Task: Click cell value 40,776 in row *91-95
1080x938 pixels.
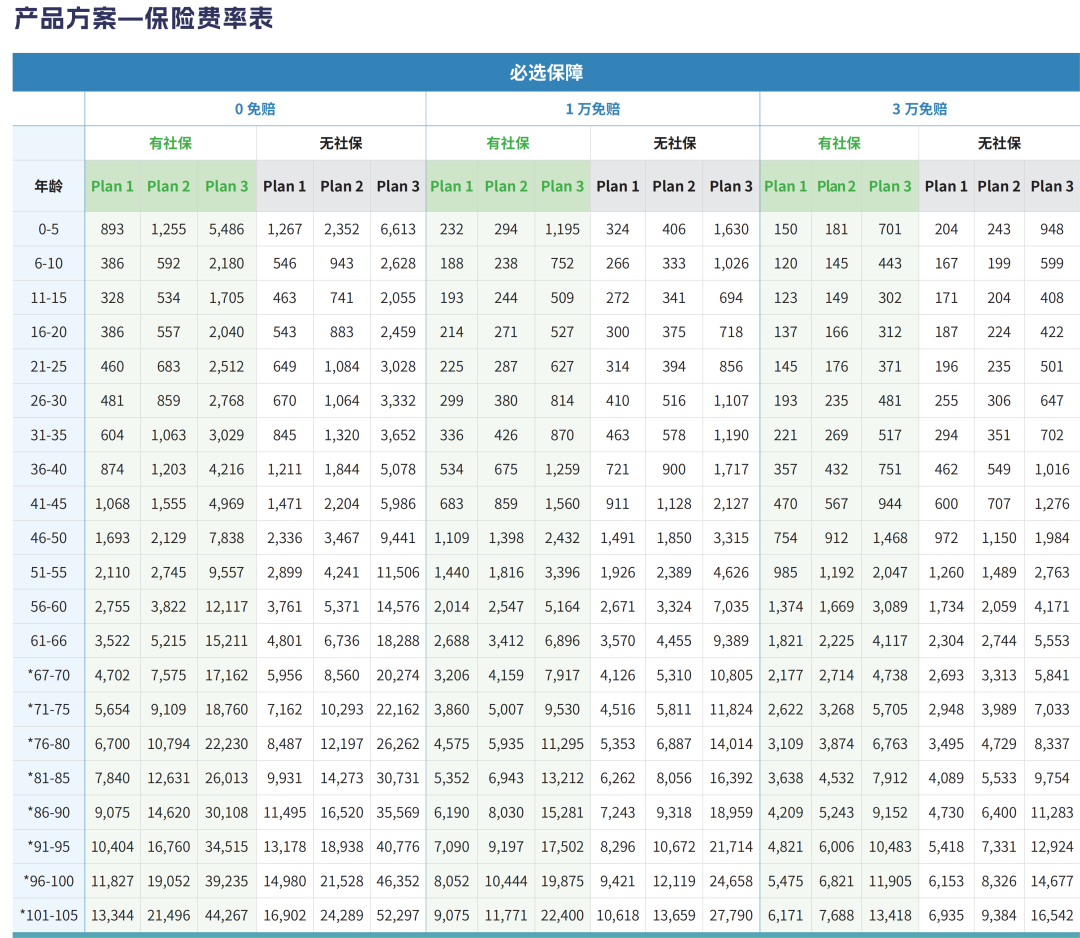Action: point(398,847)
